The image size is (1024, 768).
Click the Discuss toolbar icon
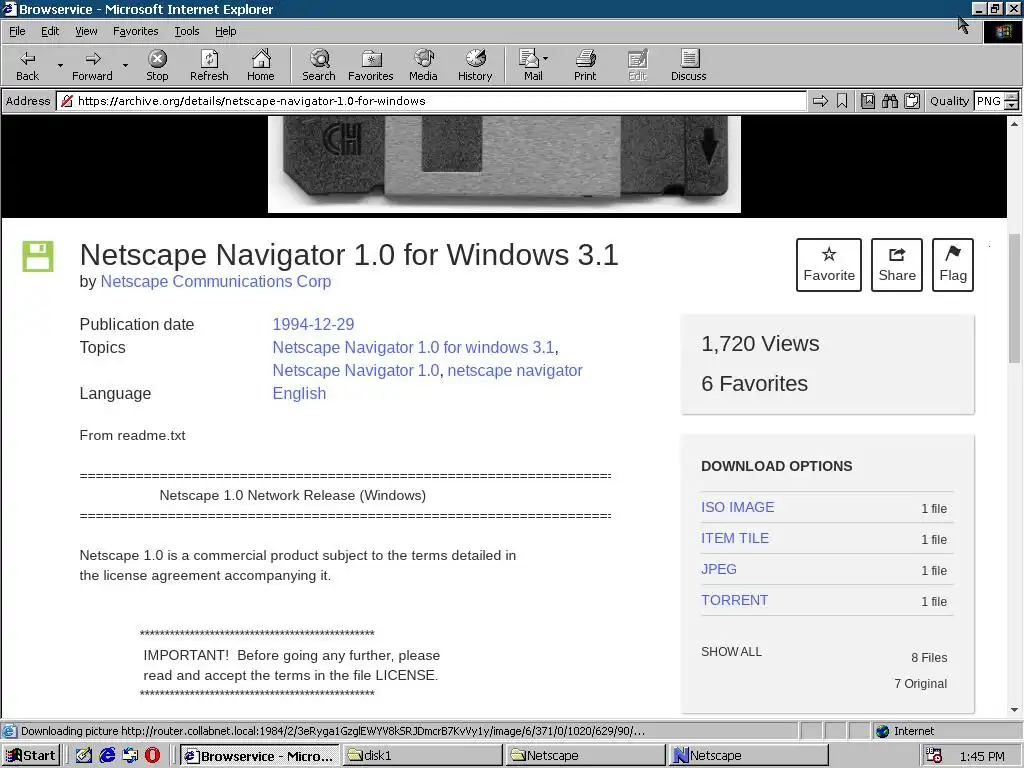(688, 65)
